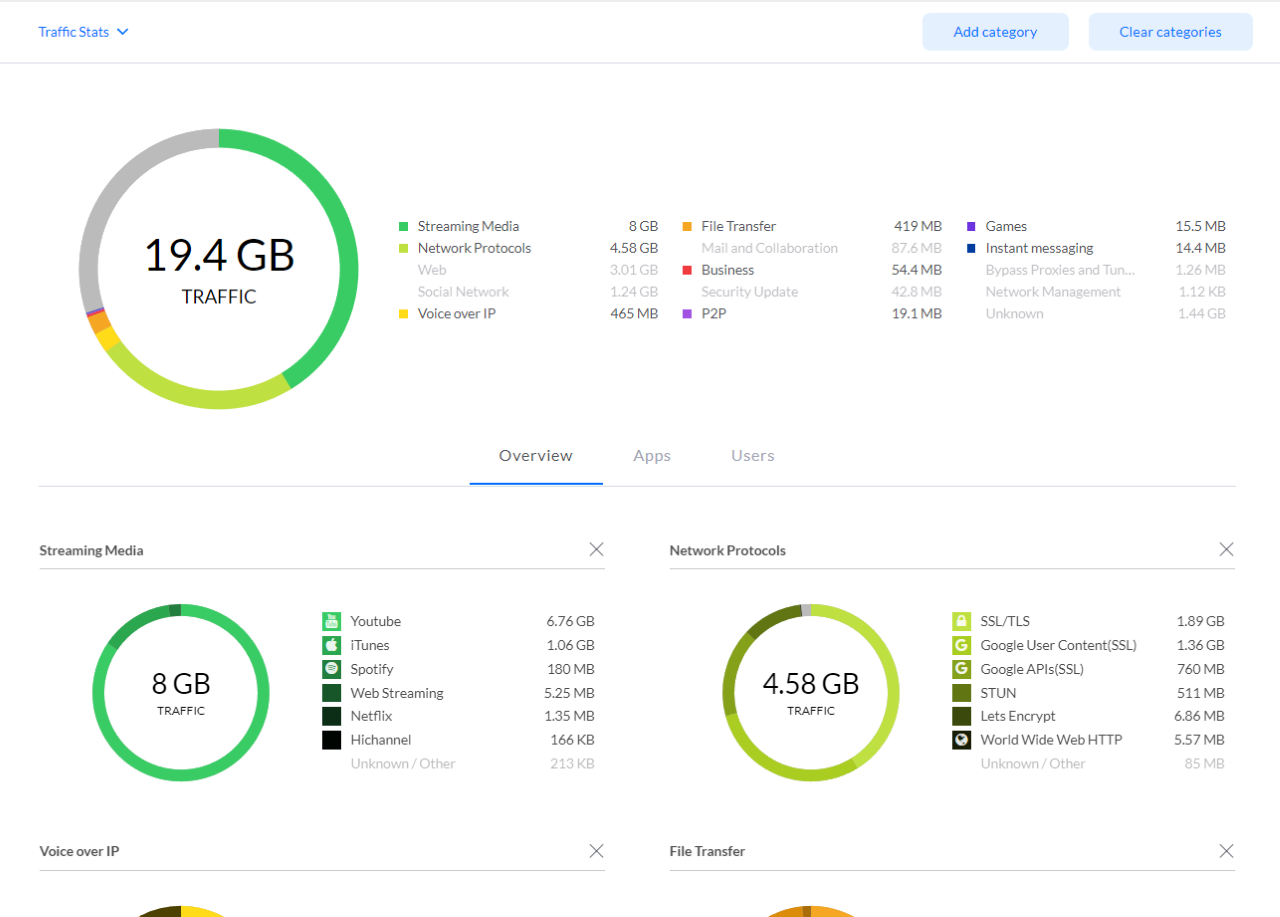
Task: Select the Overview tab
Action: click(536, 456)
